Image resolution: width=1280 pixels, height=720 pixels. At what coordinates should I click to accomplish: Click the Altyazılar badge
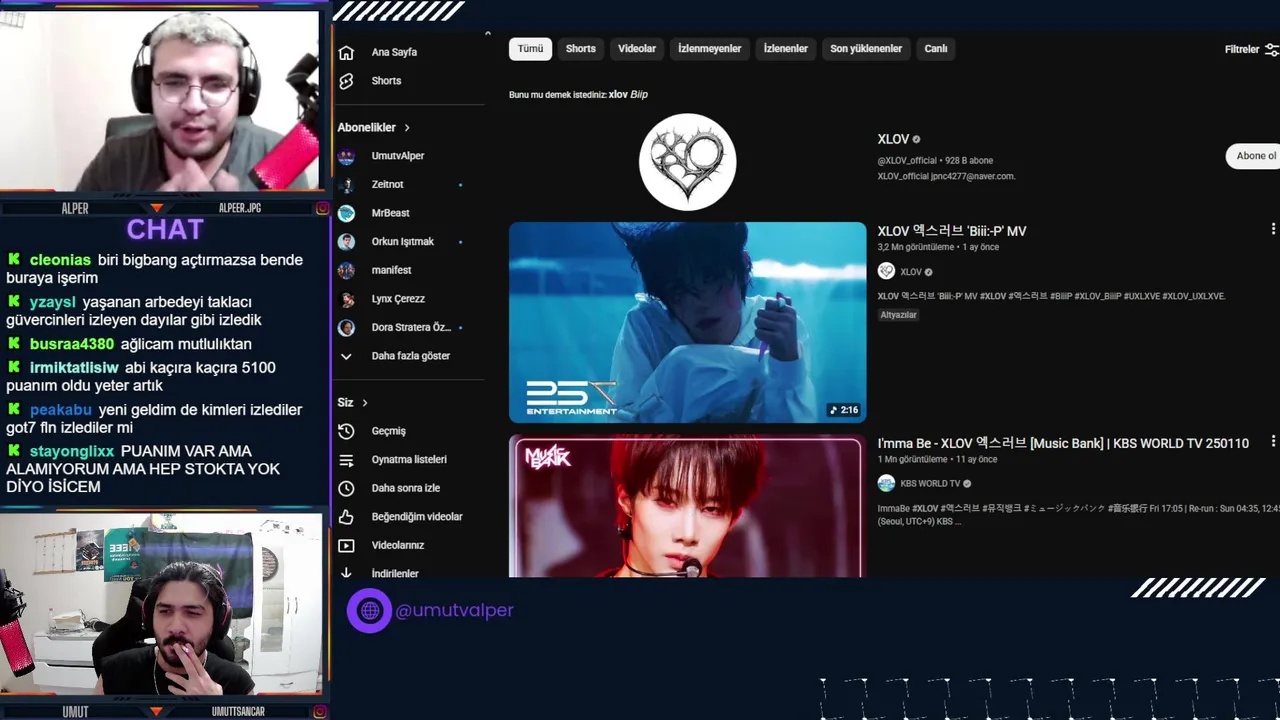click(898, 315)
